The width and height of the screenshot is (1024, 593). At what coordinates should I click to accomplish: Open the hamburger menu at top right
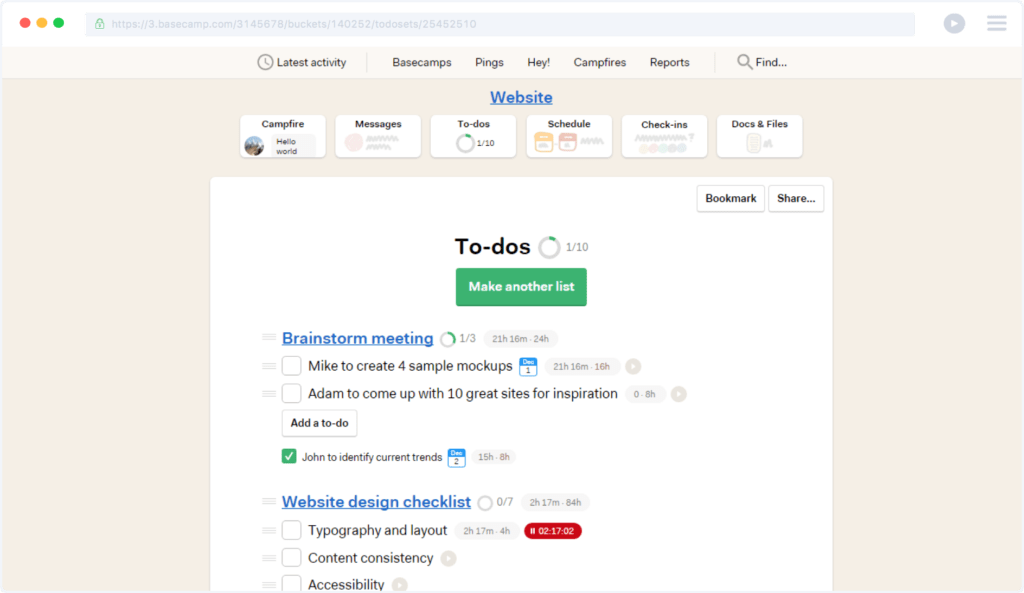(996, 23)
